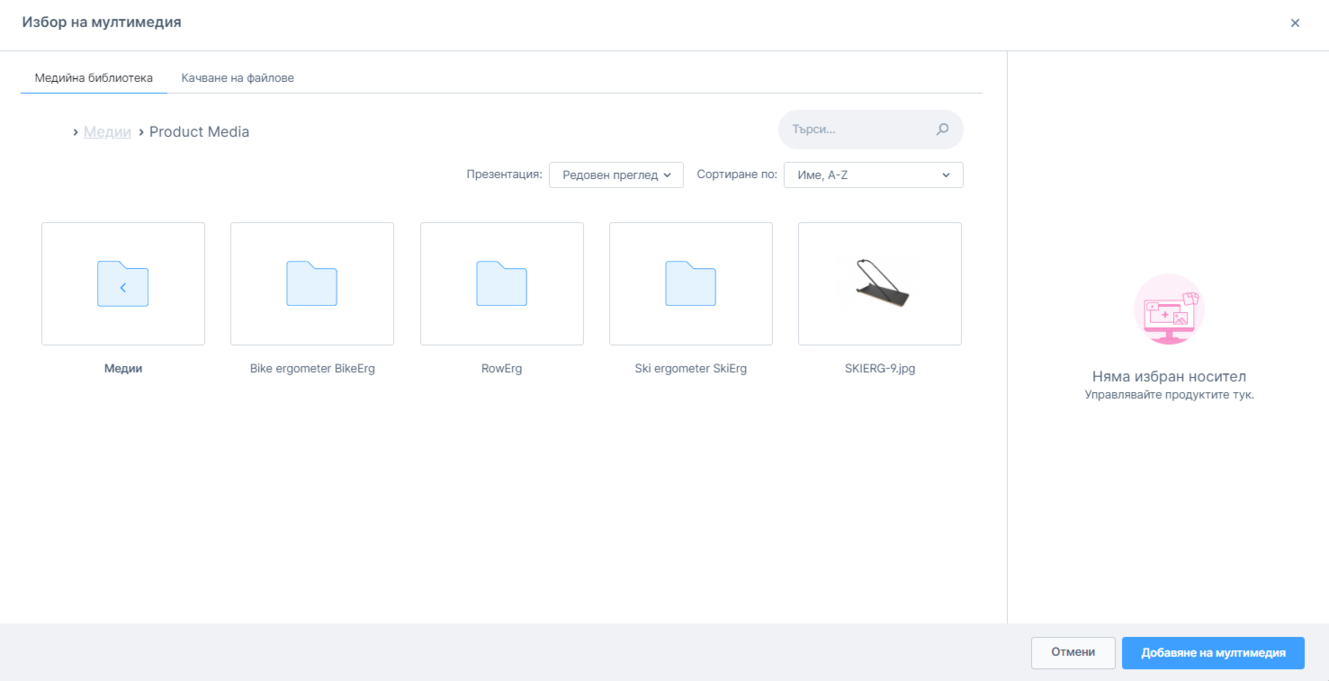Click the Добавяне на мултимедия button
Image resolution: width=1329 pixels, height=681 pixels.
[x=1212, y=652]
